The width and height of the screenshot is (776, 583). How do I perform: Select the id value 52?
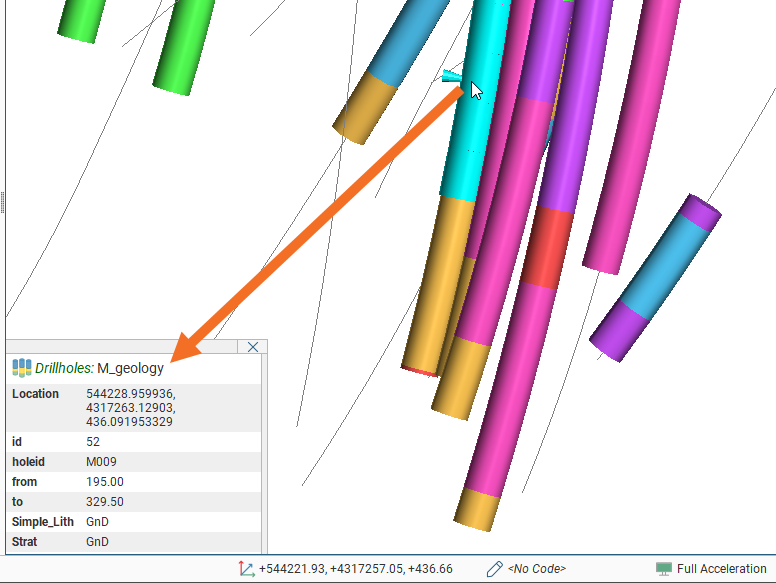93,441
